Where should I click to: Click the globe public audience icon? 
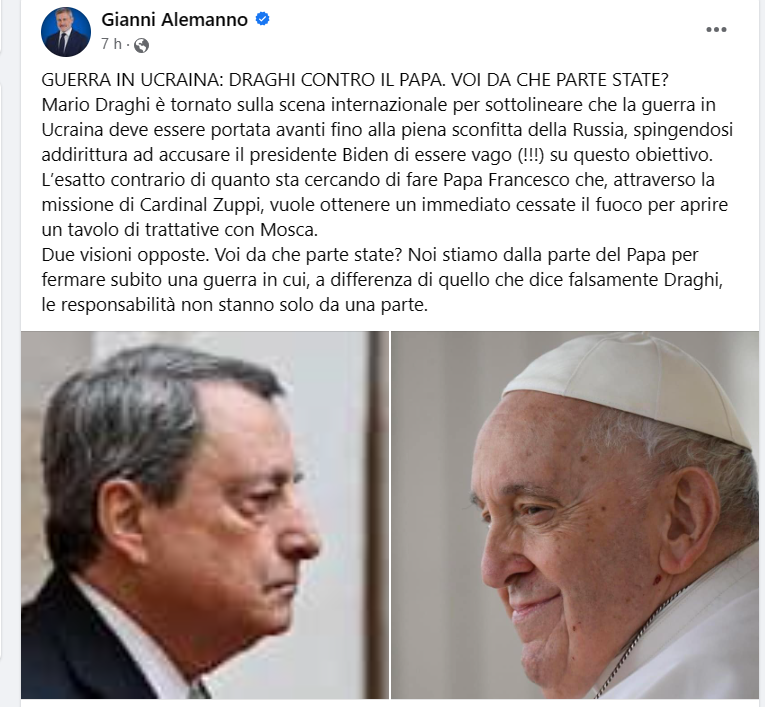(x=141, y=45)
